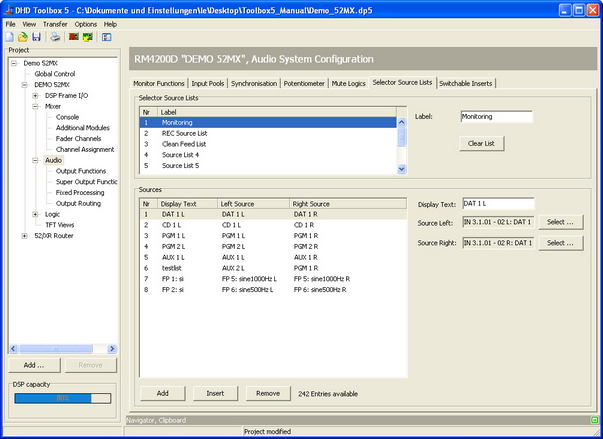Select the FP 2: si source row
Screen dimensions: 603x439
click(273, 289)
